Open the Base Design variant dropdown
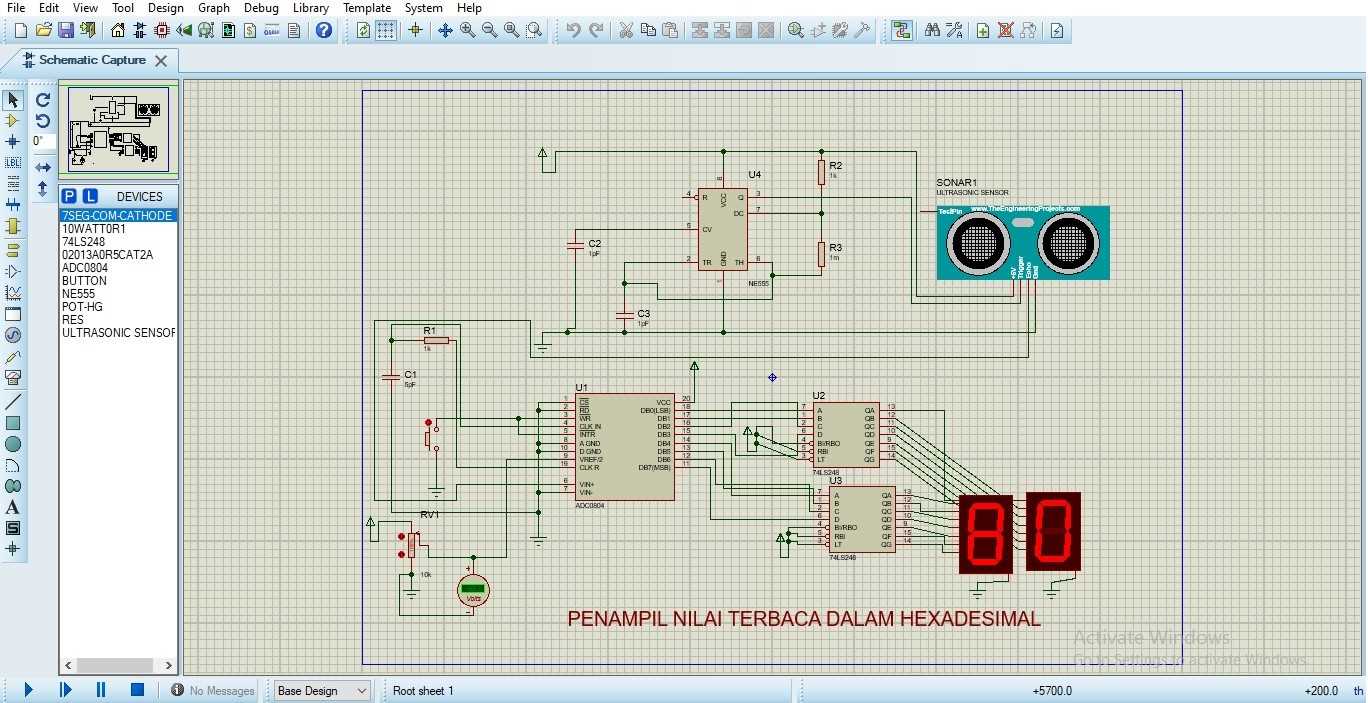Viewport: 1368px width, 703px height. click(x=322, y=691)
